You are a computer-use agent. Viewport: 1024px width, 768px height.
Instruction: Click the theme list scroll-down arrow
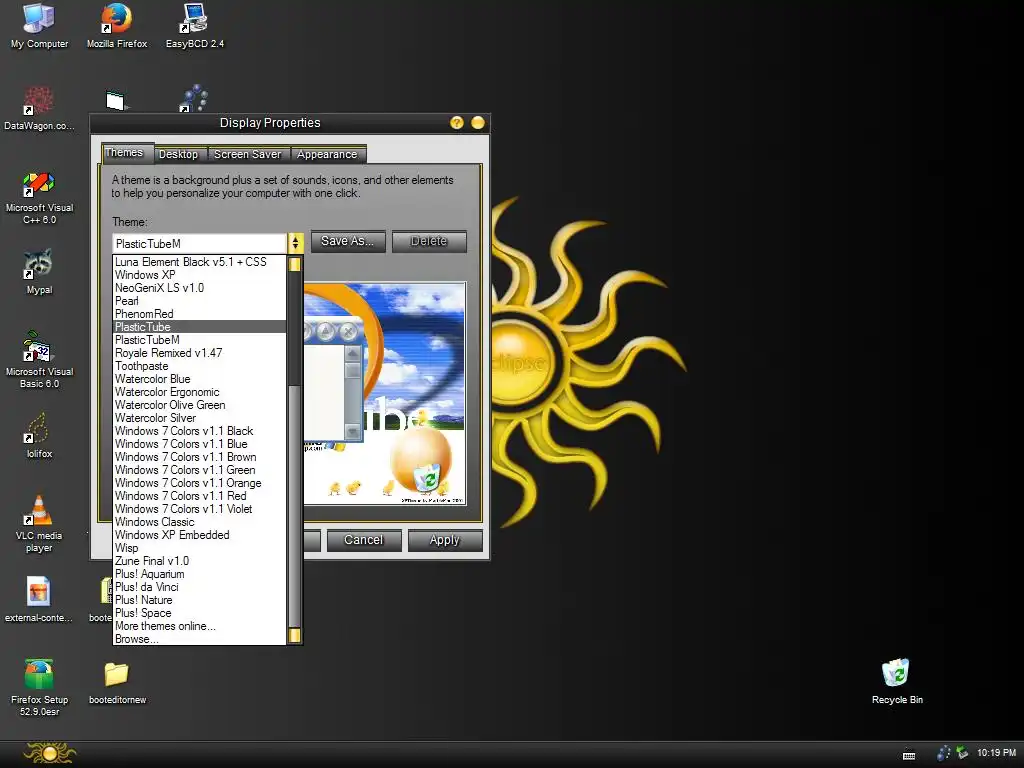tap(295, 635)
